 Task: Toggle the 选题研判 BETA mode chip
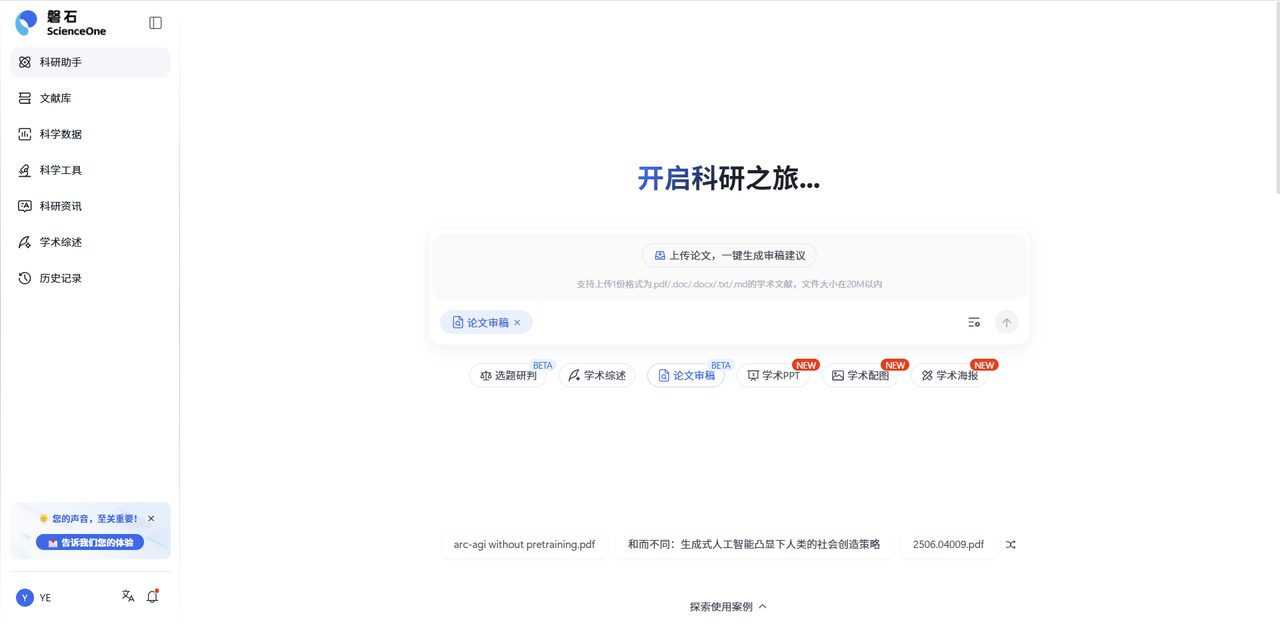click(509, 375)
